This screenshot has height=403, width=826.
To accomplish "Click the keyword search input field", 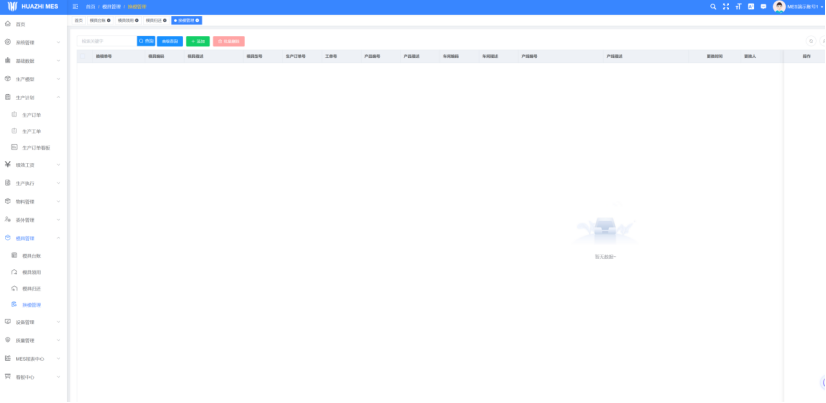I will [105, 41].
